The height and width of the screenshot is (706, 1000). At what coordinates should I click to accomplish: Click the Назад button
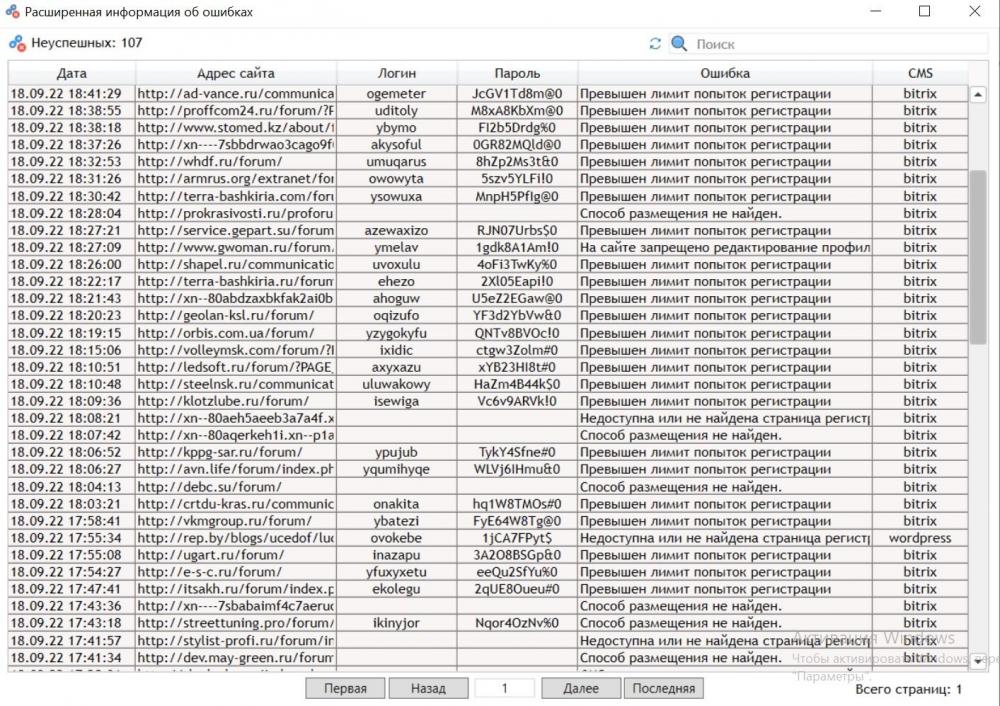click(428, 688)
